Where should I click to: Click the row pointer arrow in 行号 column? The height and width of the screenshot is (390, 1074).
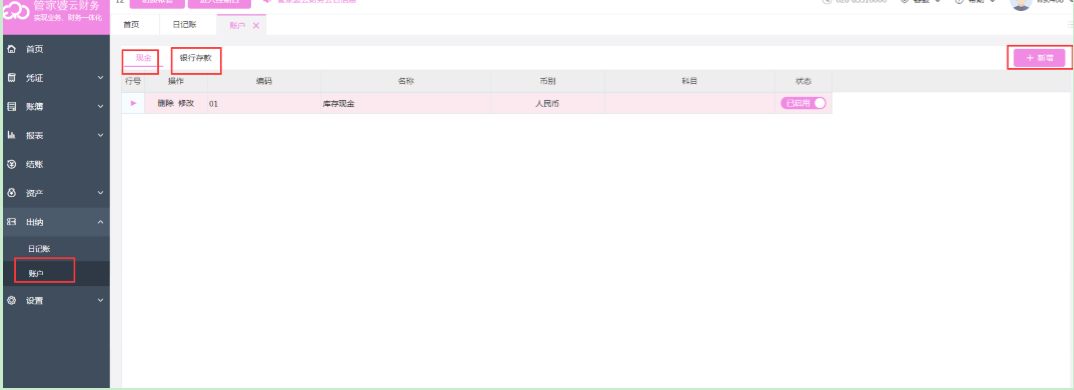tap(133, 103)
